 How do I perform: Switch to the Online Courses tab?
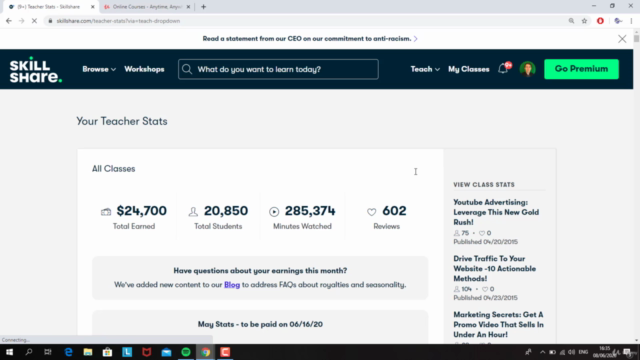pos(147,7)
